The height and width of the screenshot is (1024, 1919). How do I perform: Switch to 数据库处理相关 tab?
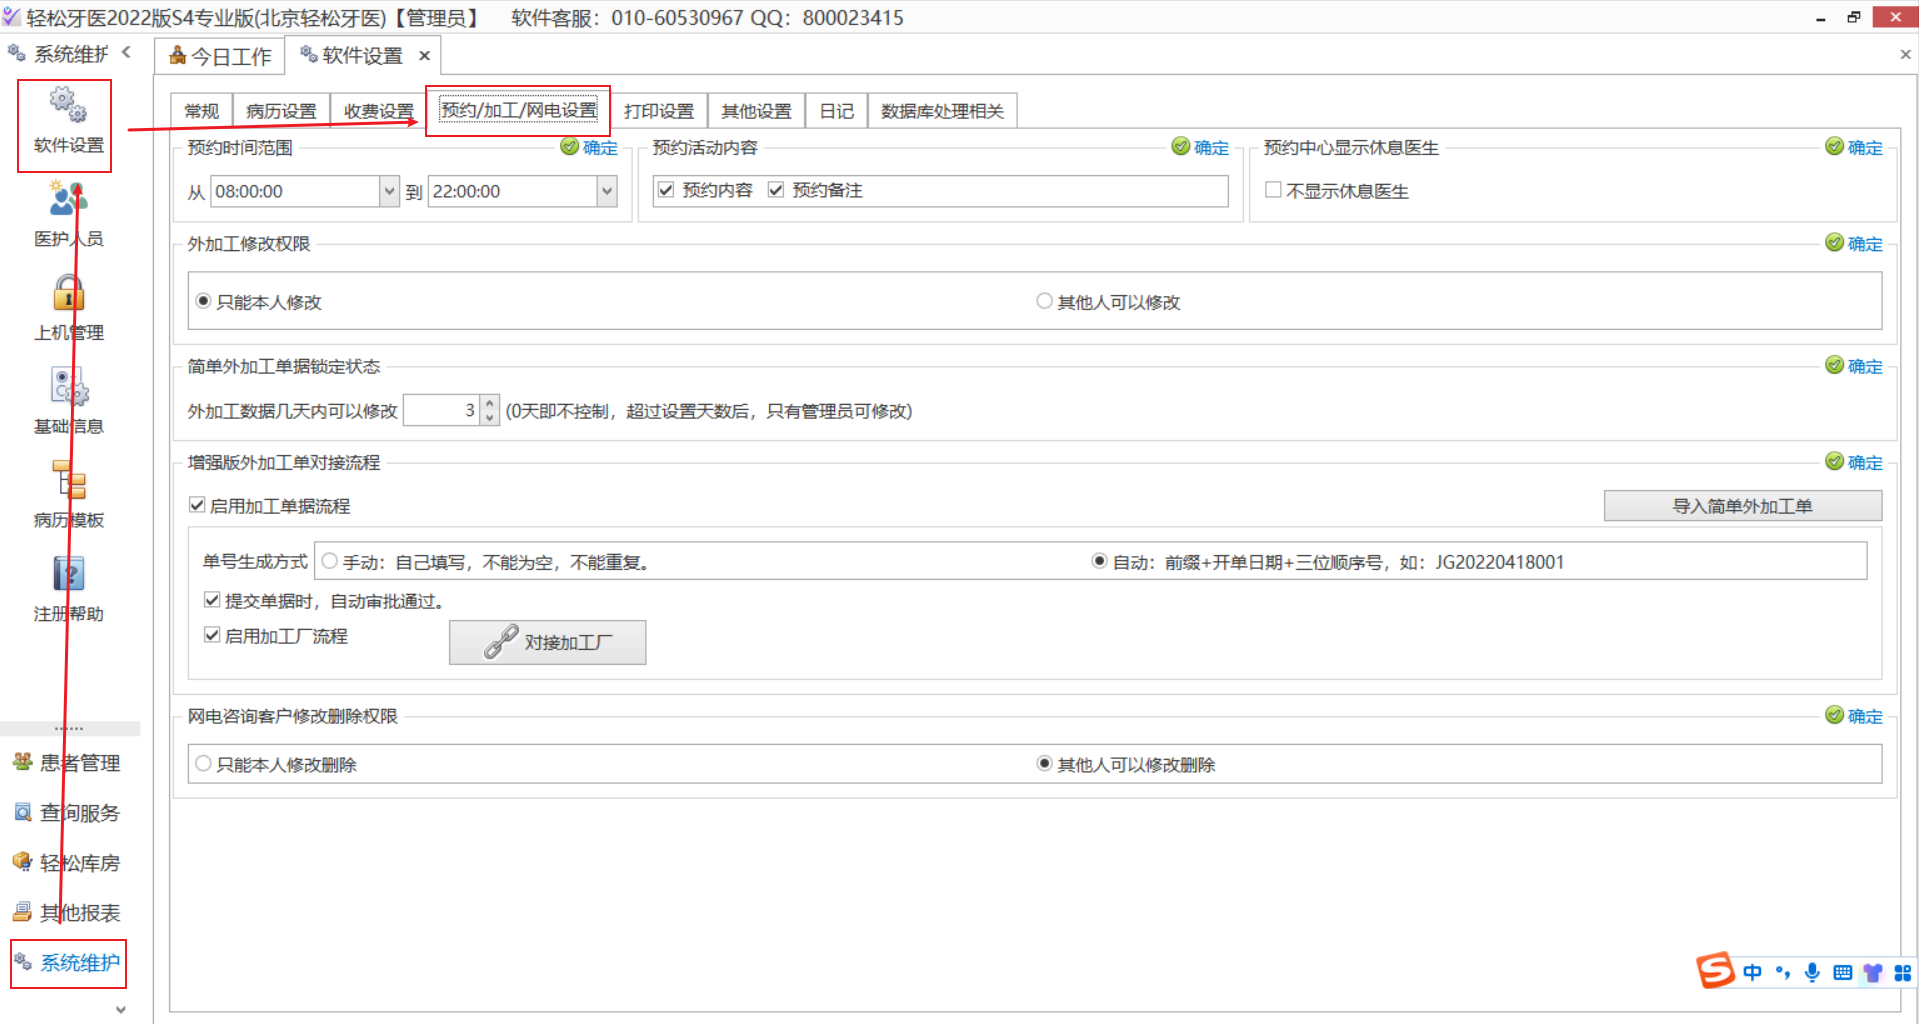click(942, 111)
